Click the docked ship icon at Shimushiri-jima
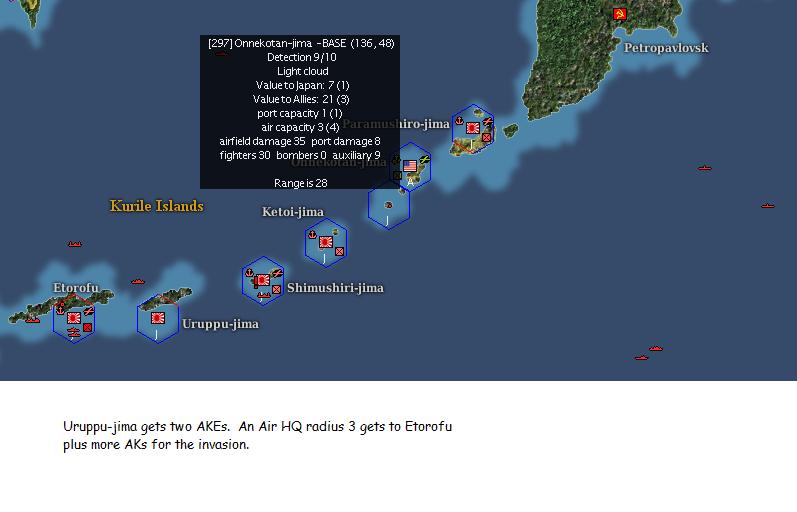797x512 pixels. click(263, 295)
